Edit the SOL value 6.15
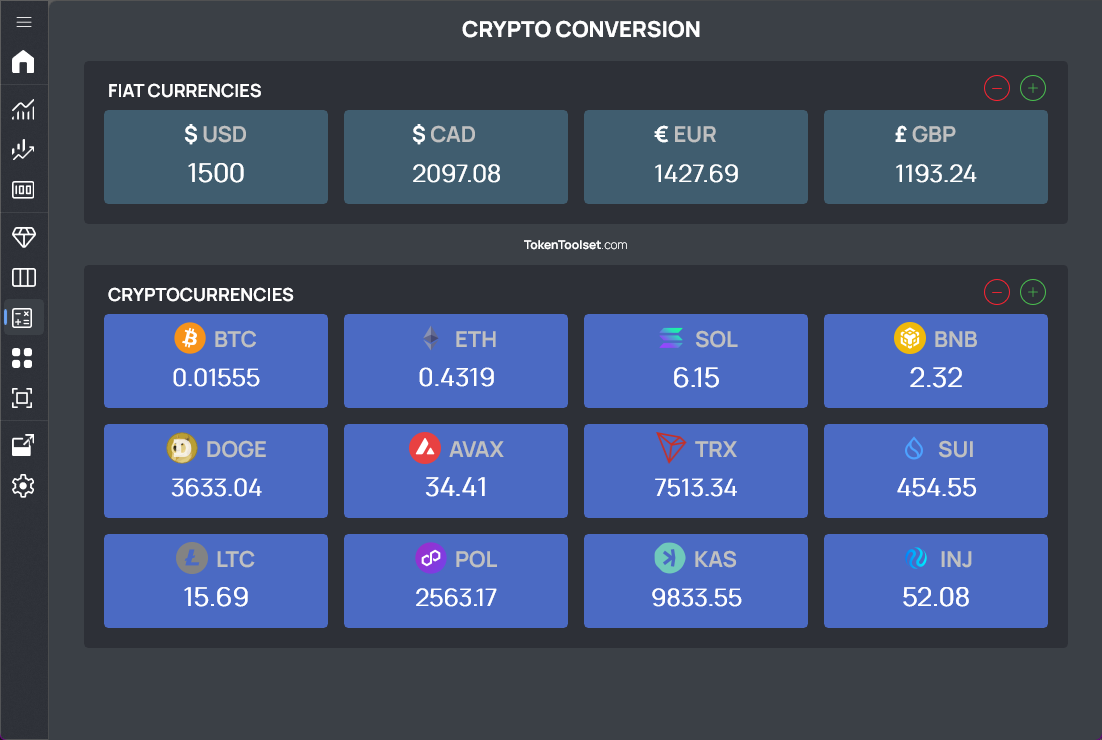Viewport: 1102px width, 740px height. click(696, 378)
